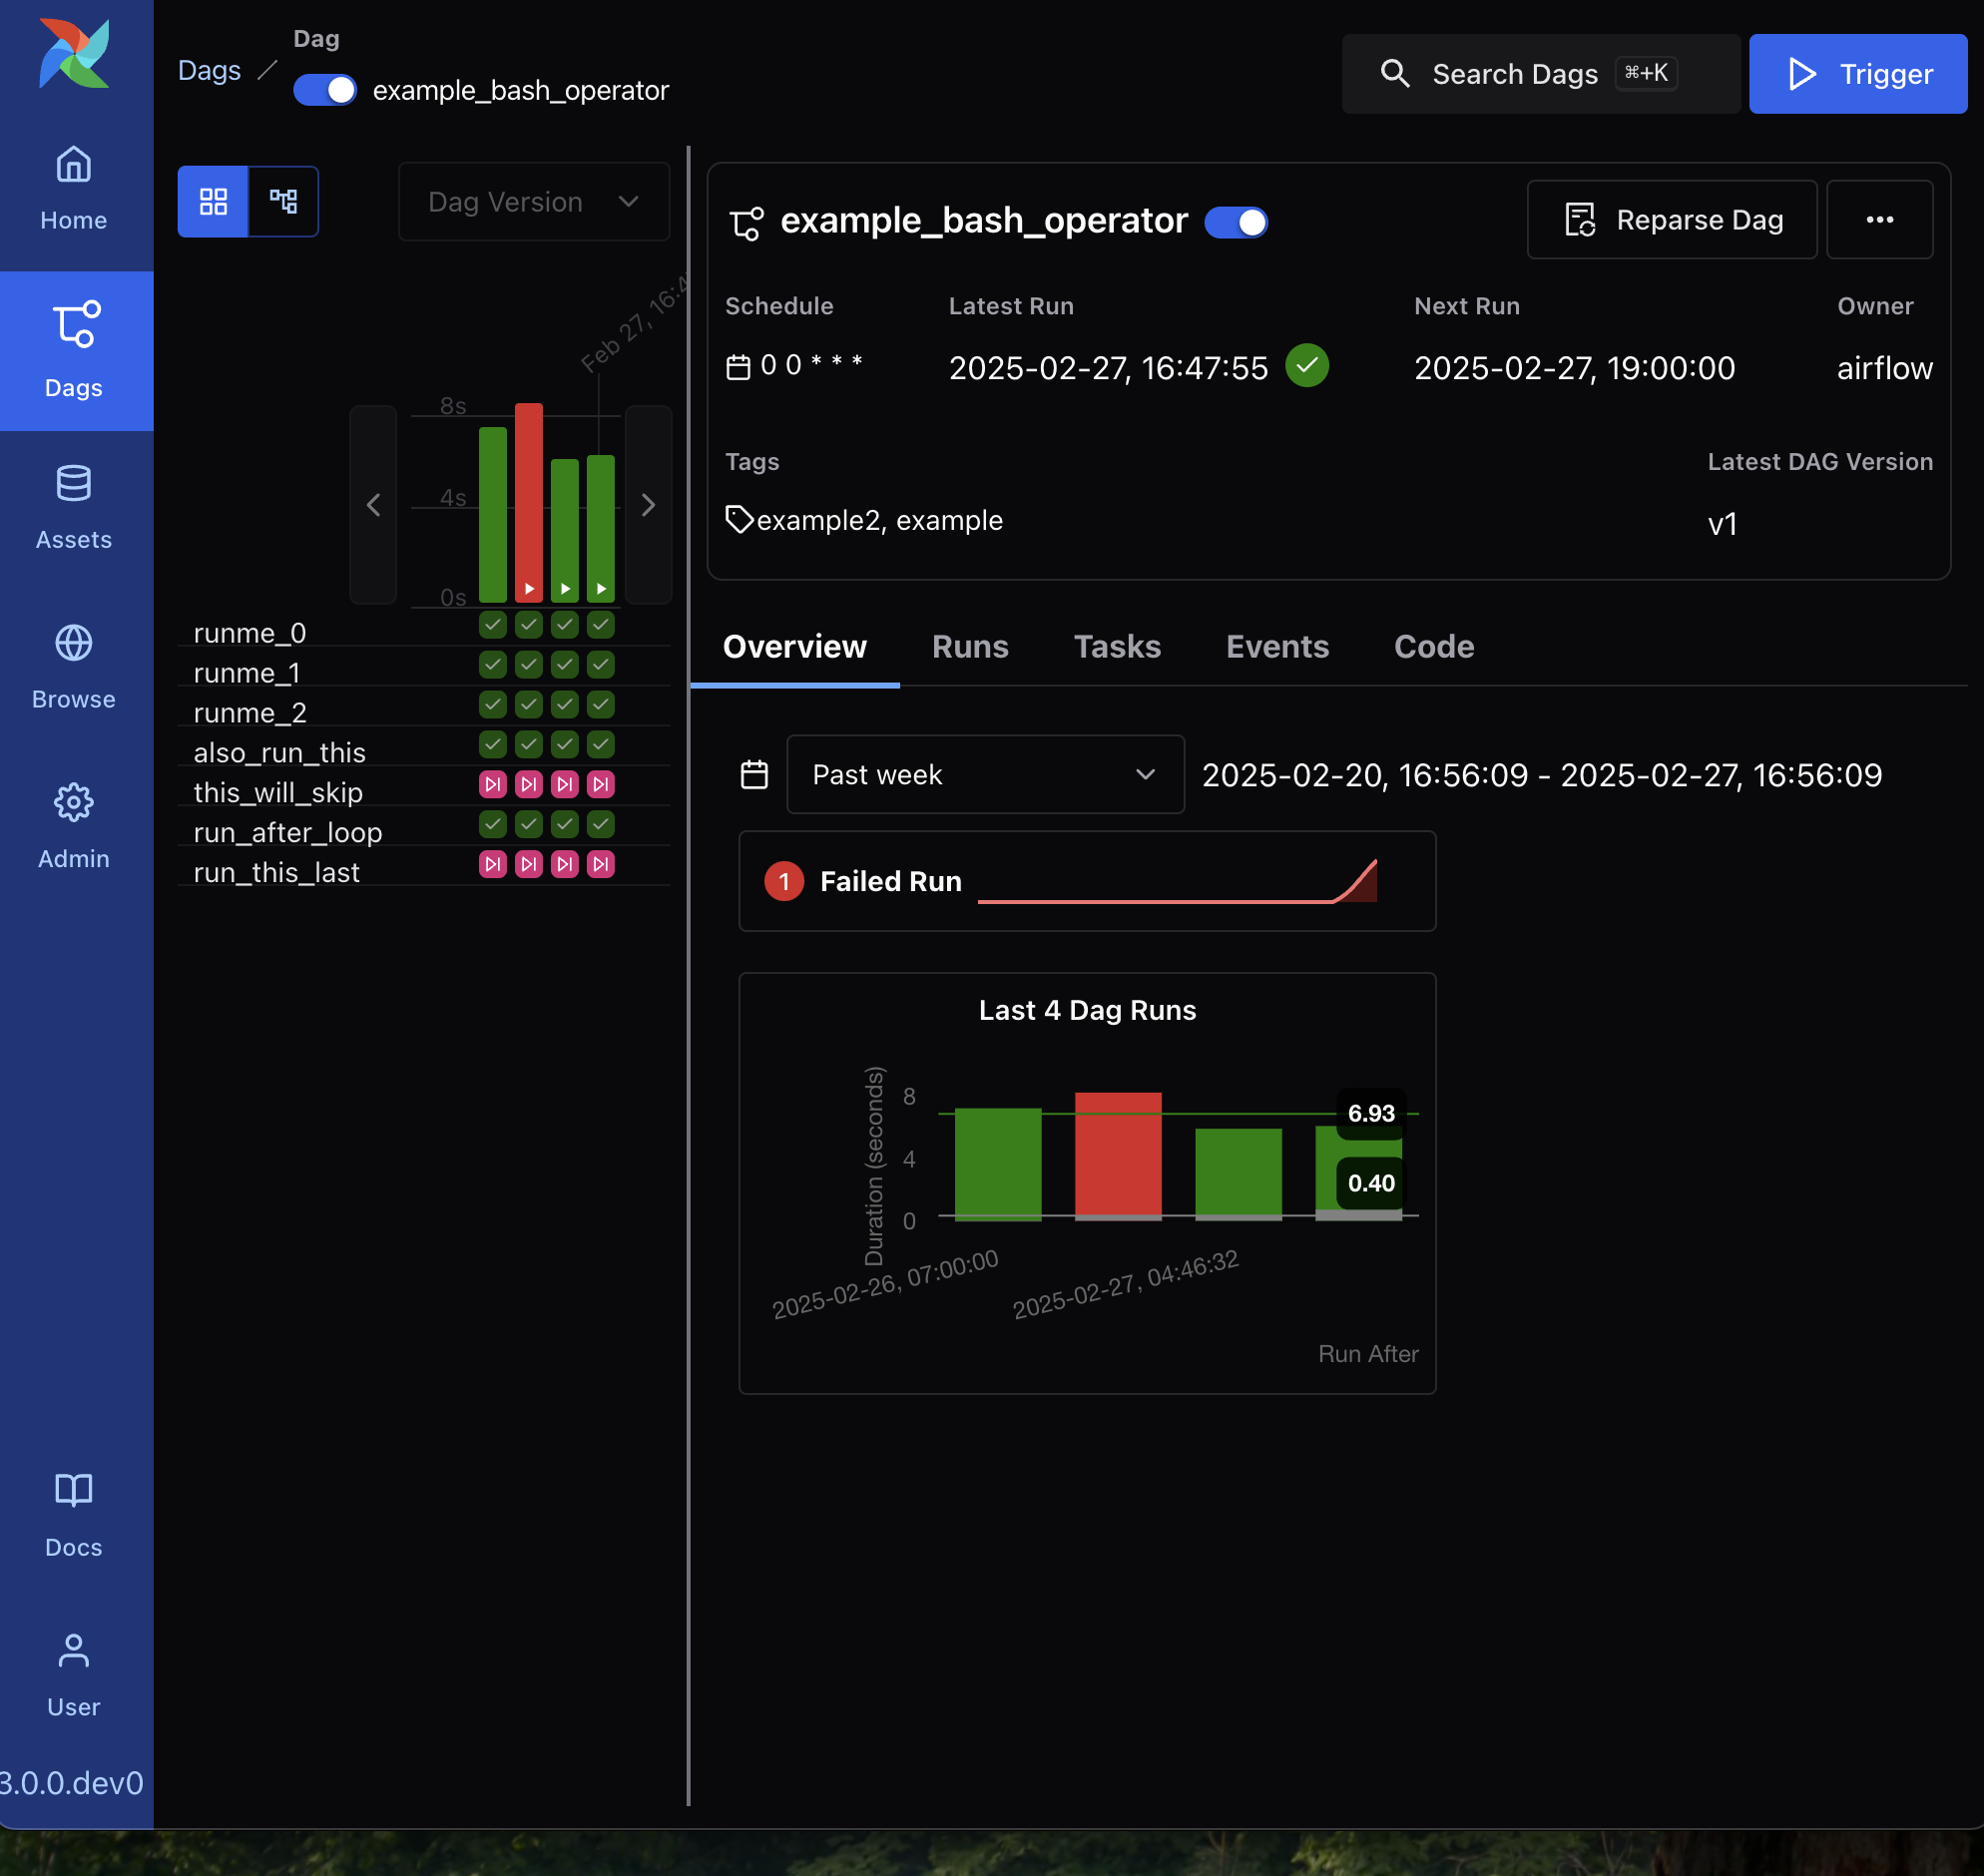Click the Airflow pinwheel logo
The height and width of the screenshot is (1876, 1984).
coord(75,54)
